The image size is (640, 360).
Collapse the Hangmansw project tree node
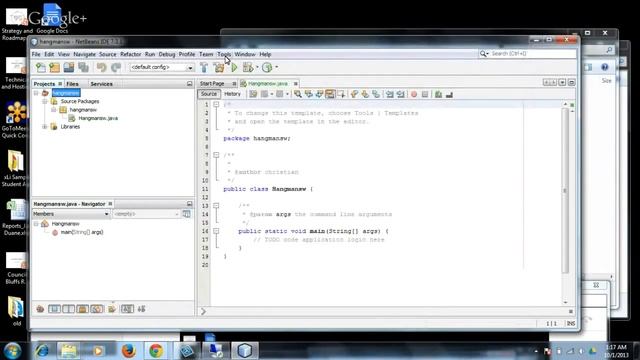(36, 93)
